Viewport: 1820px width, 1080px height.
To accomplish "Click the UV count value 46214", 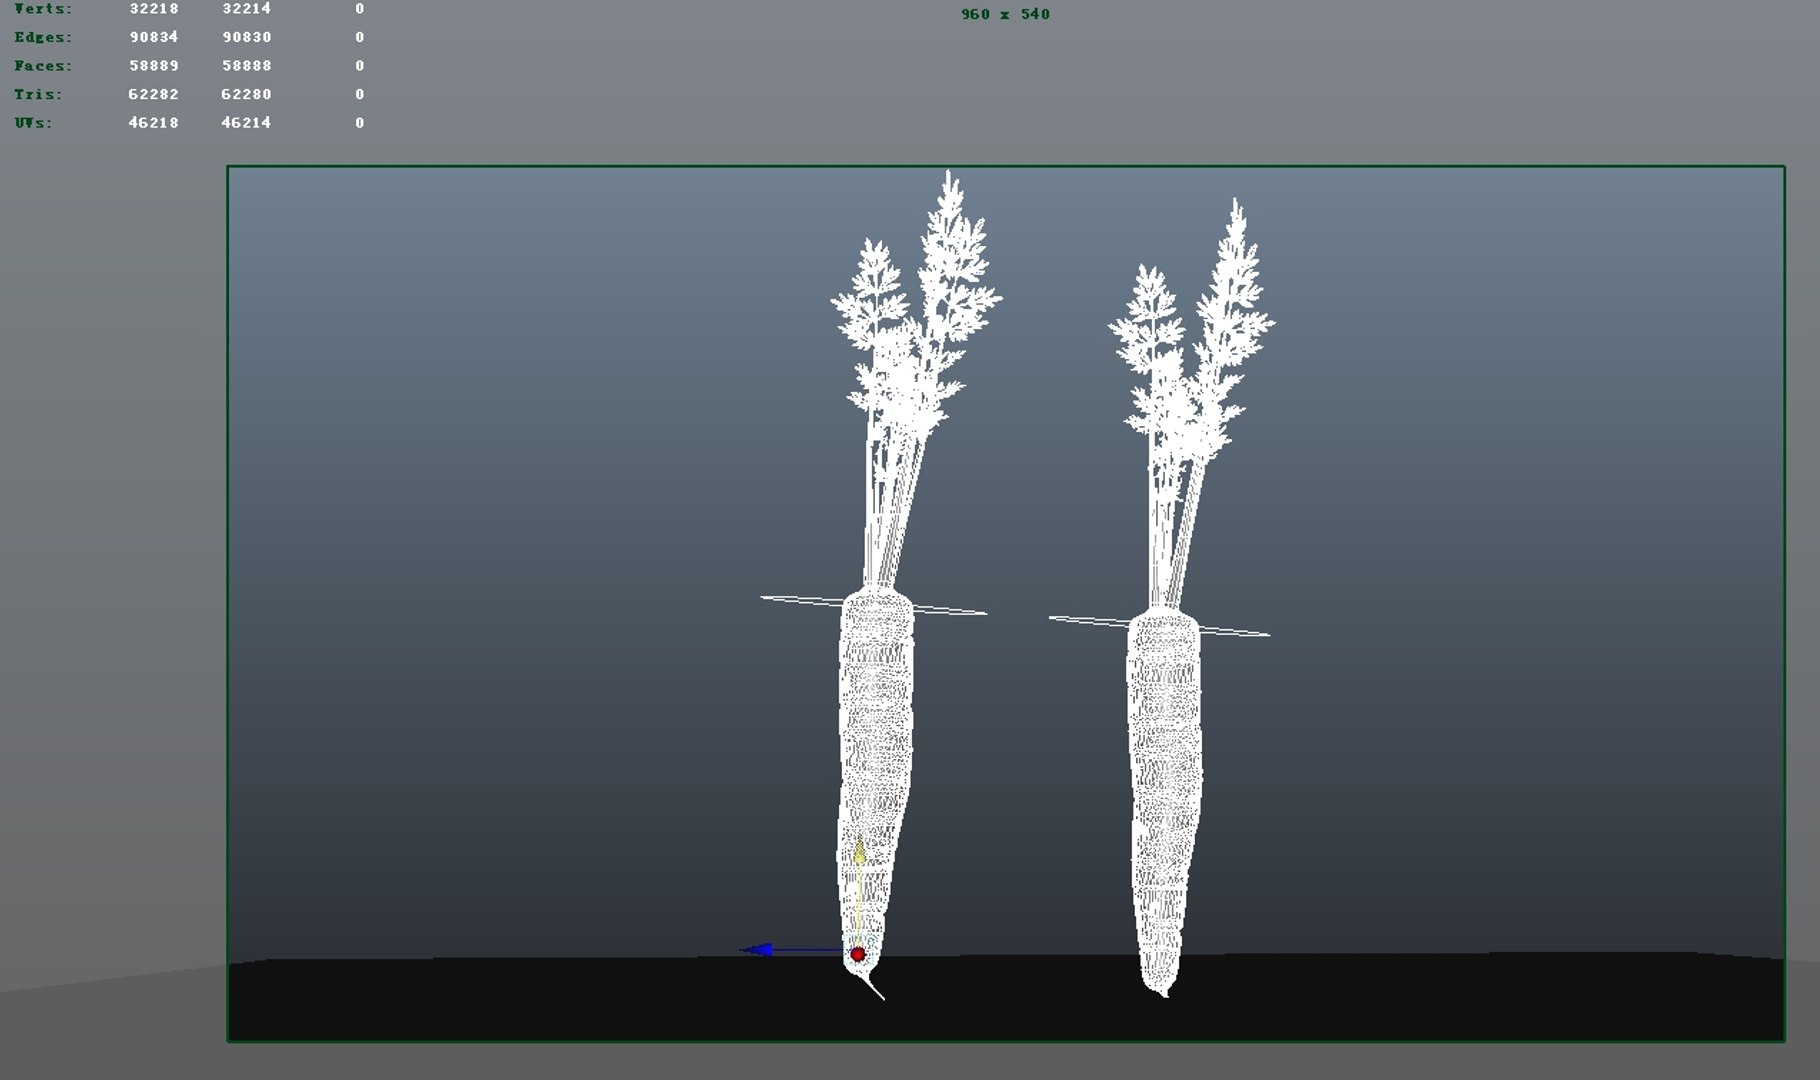I will 246,123.
